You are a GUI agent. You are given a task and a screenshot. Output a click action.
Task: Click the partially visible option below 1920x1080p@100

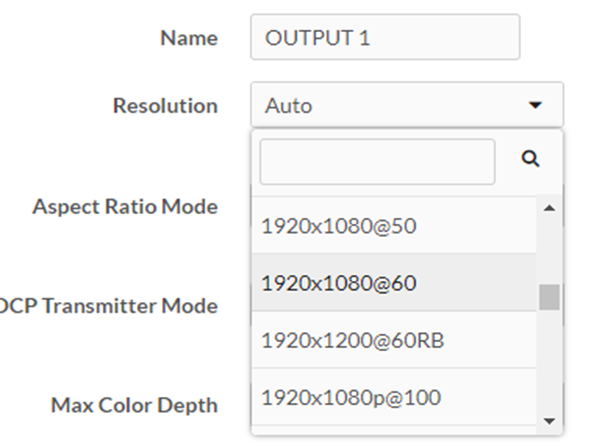[x=394, y=430]
